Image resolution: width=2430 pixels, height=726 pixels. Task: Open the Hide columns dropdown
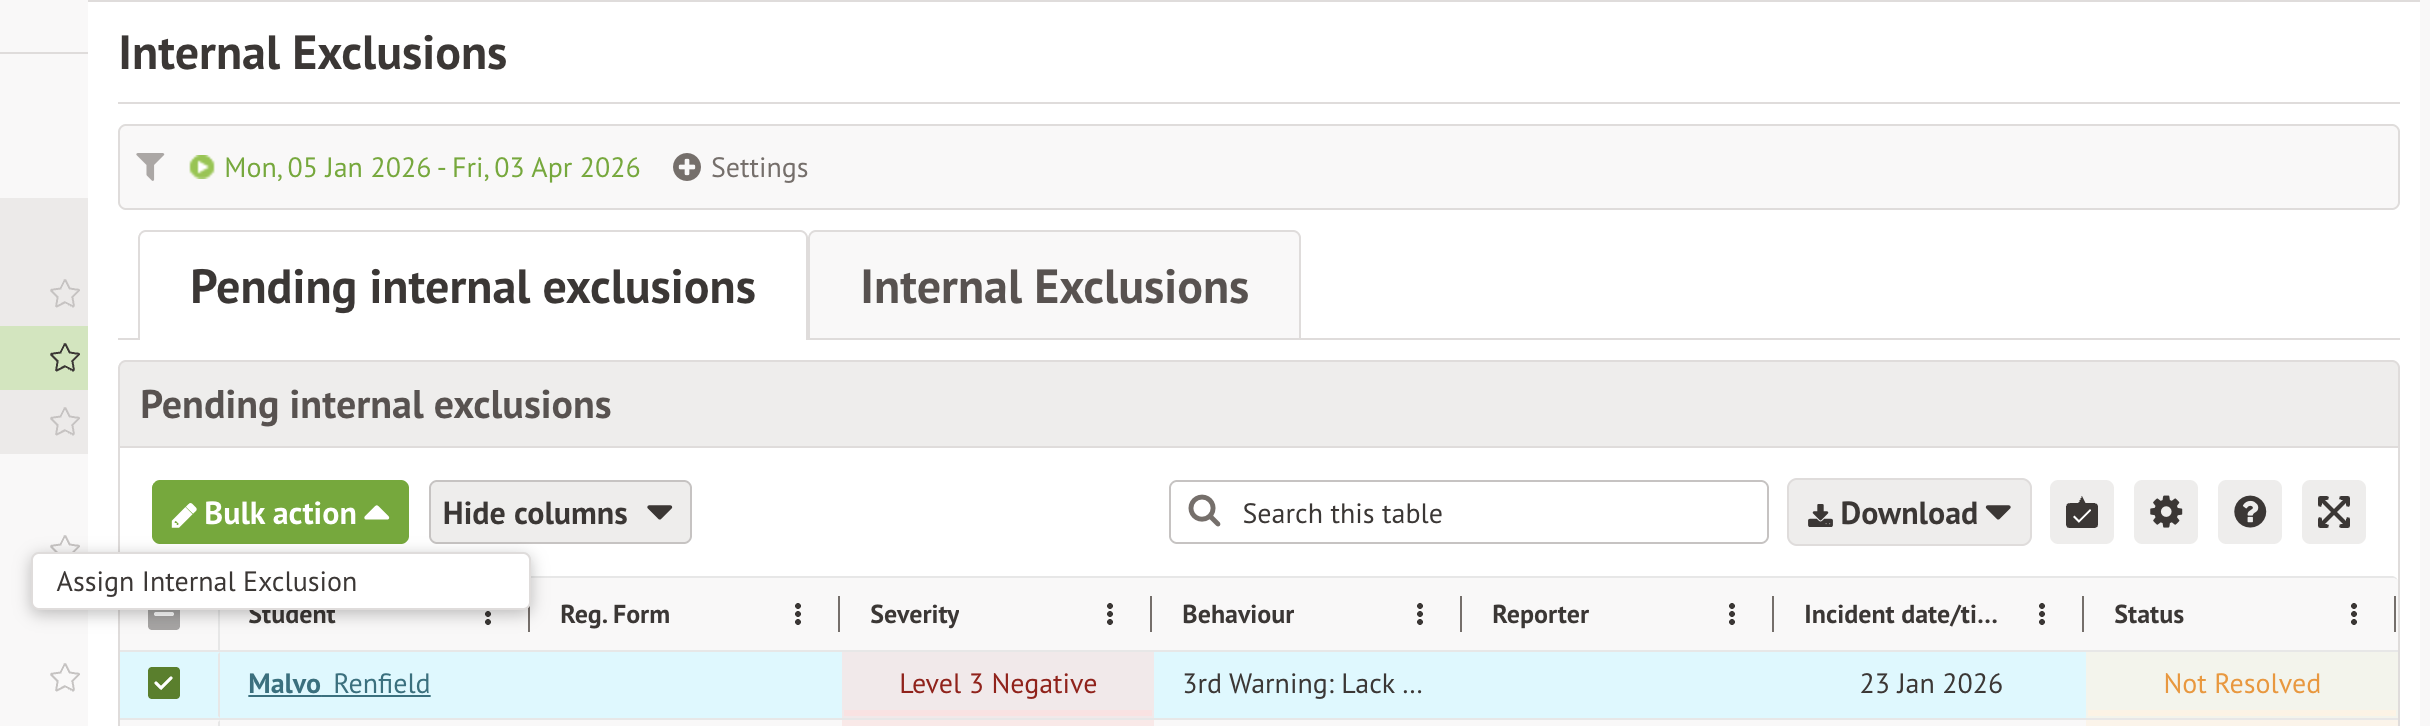(559, 513)
